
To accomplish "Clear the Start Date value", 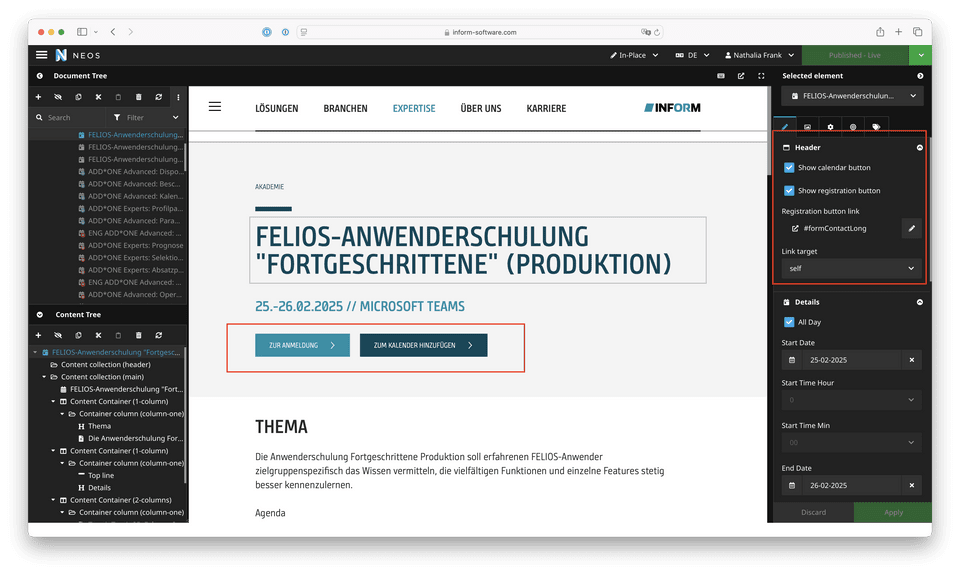I will coord(912,360).
